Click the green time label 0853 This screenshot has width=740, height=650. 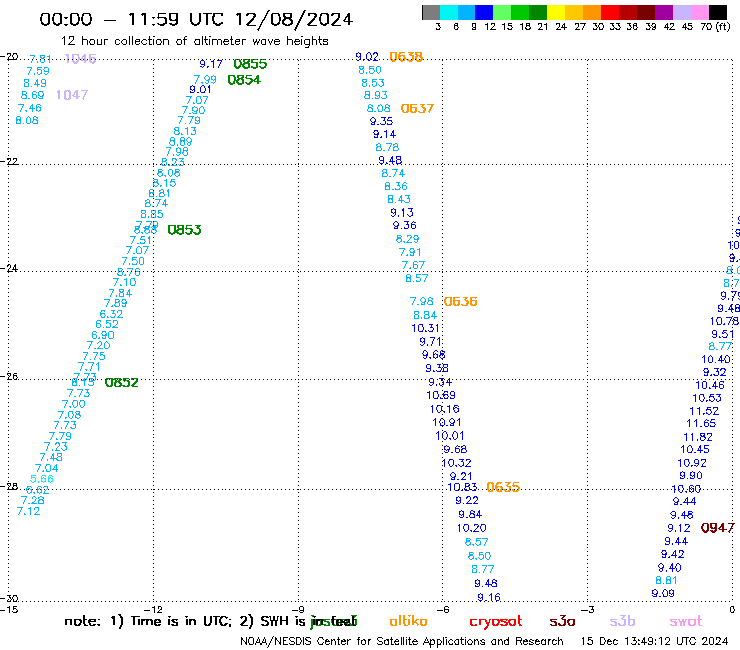(185, 230)
